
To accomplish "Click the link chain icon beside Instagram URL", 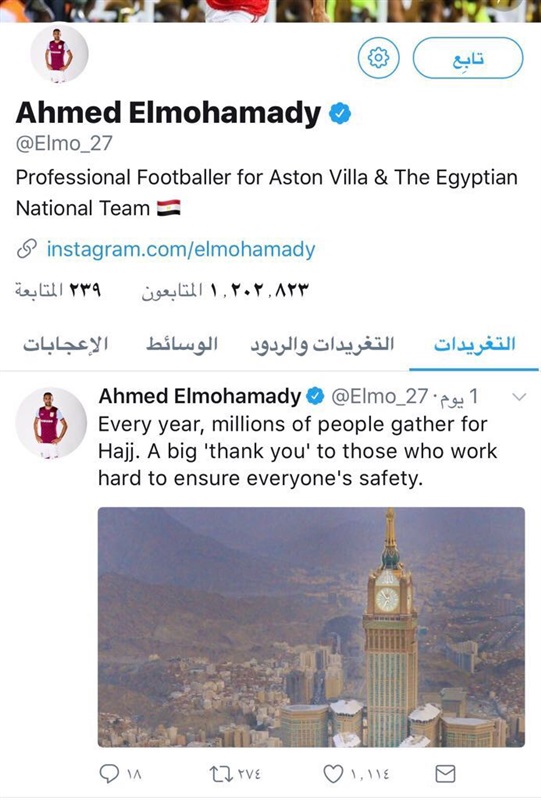I will [27, 249].
